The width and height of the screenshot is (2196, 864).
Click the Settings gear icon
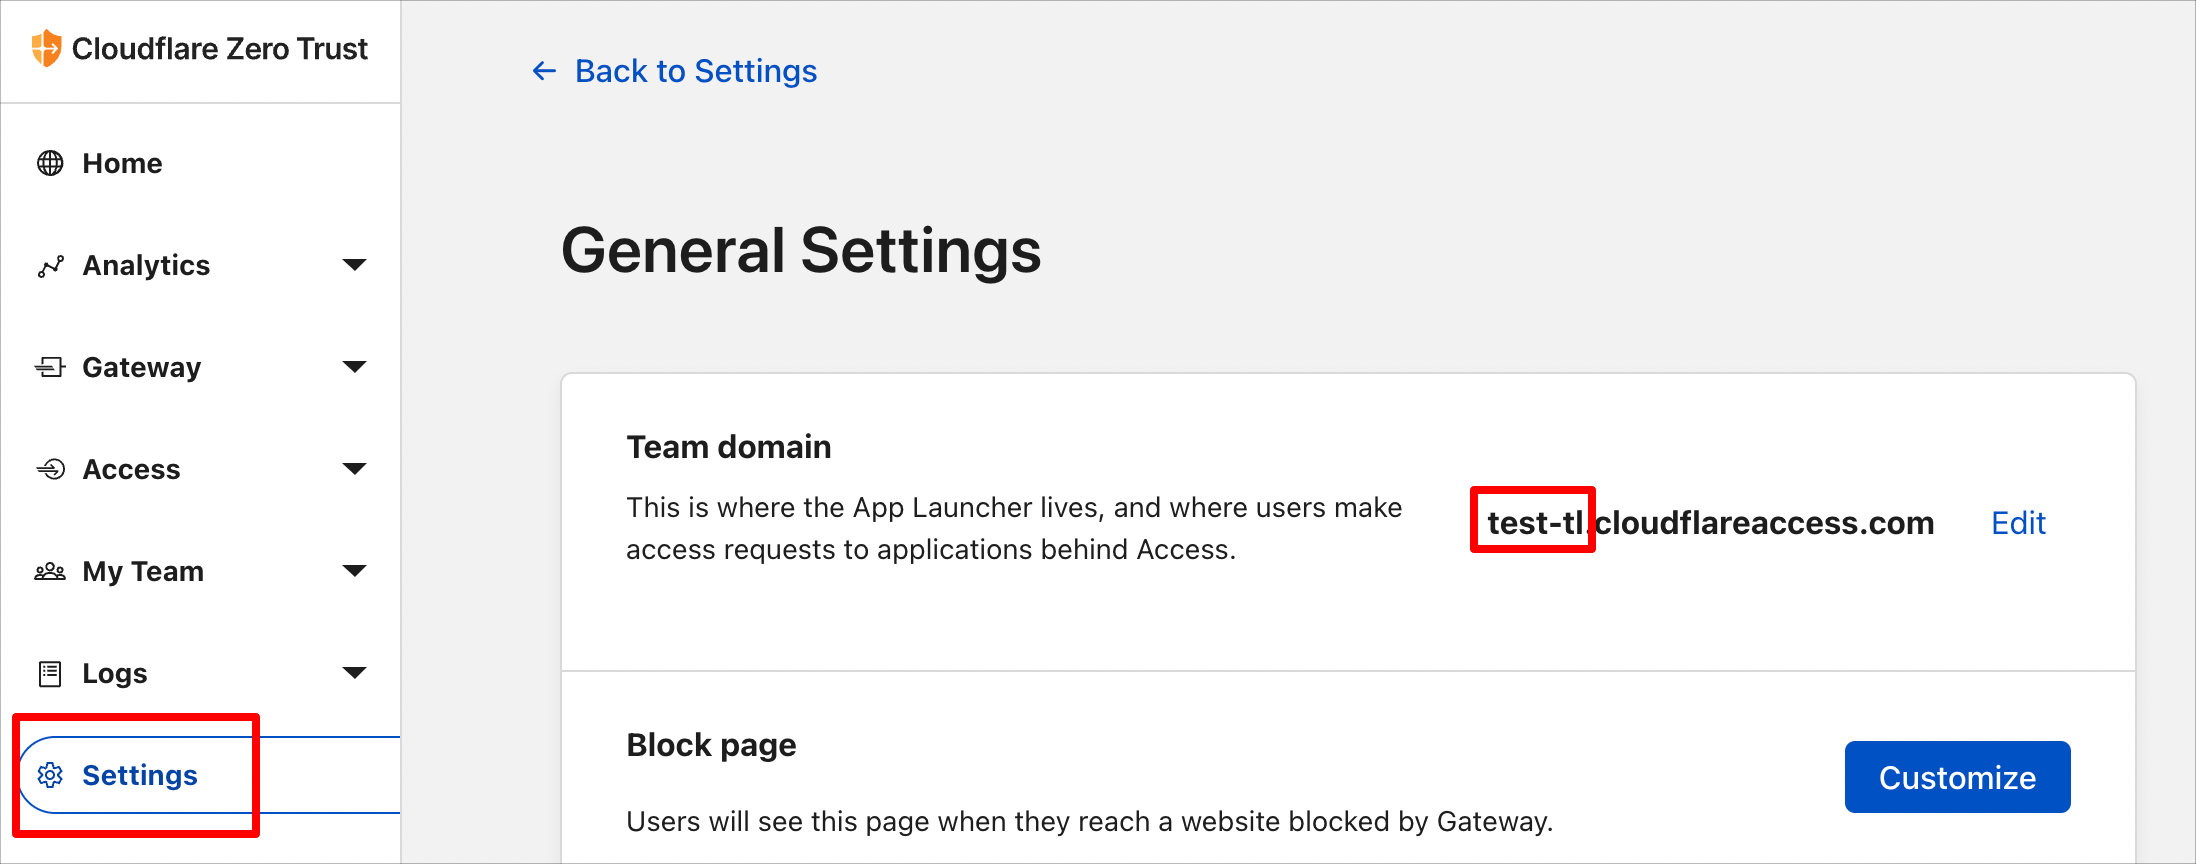pos(50,775)
